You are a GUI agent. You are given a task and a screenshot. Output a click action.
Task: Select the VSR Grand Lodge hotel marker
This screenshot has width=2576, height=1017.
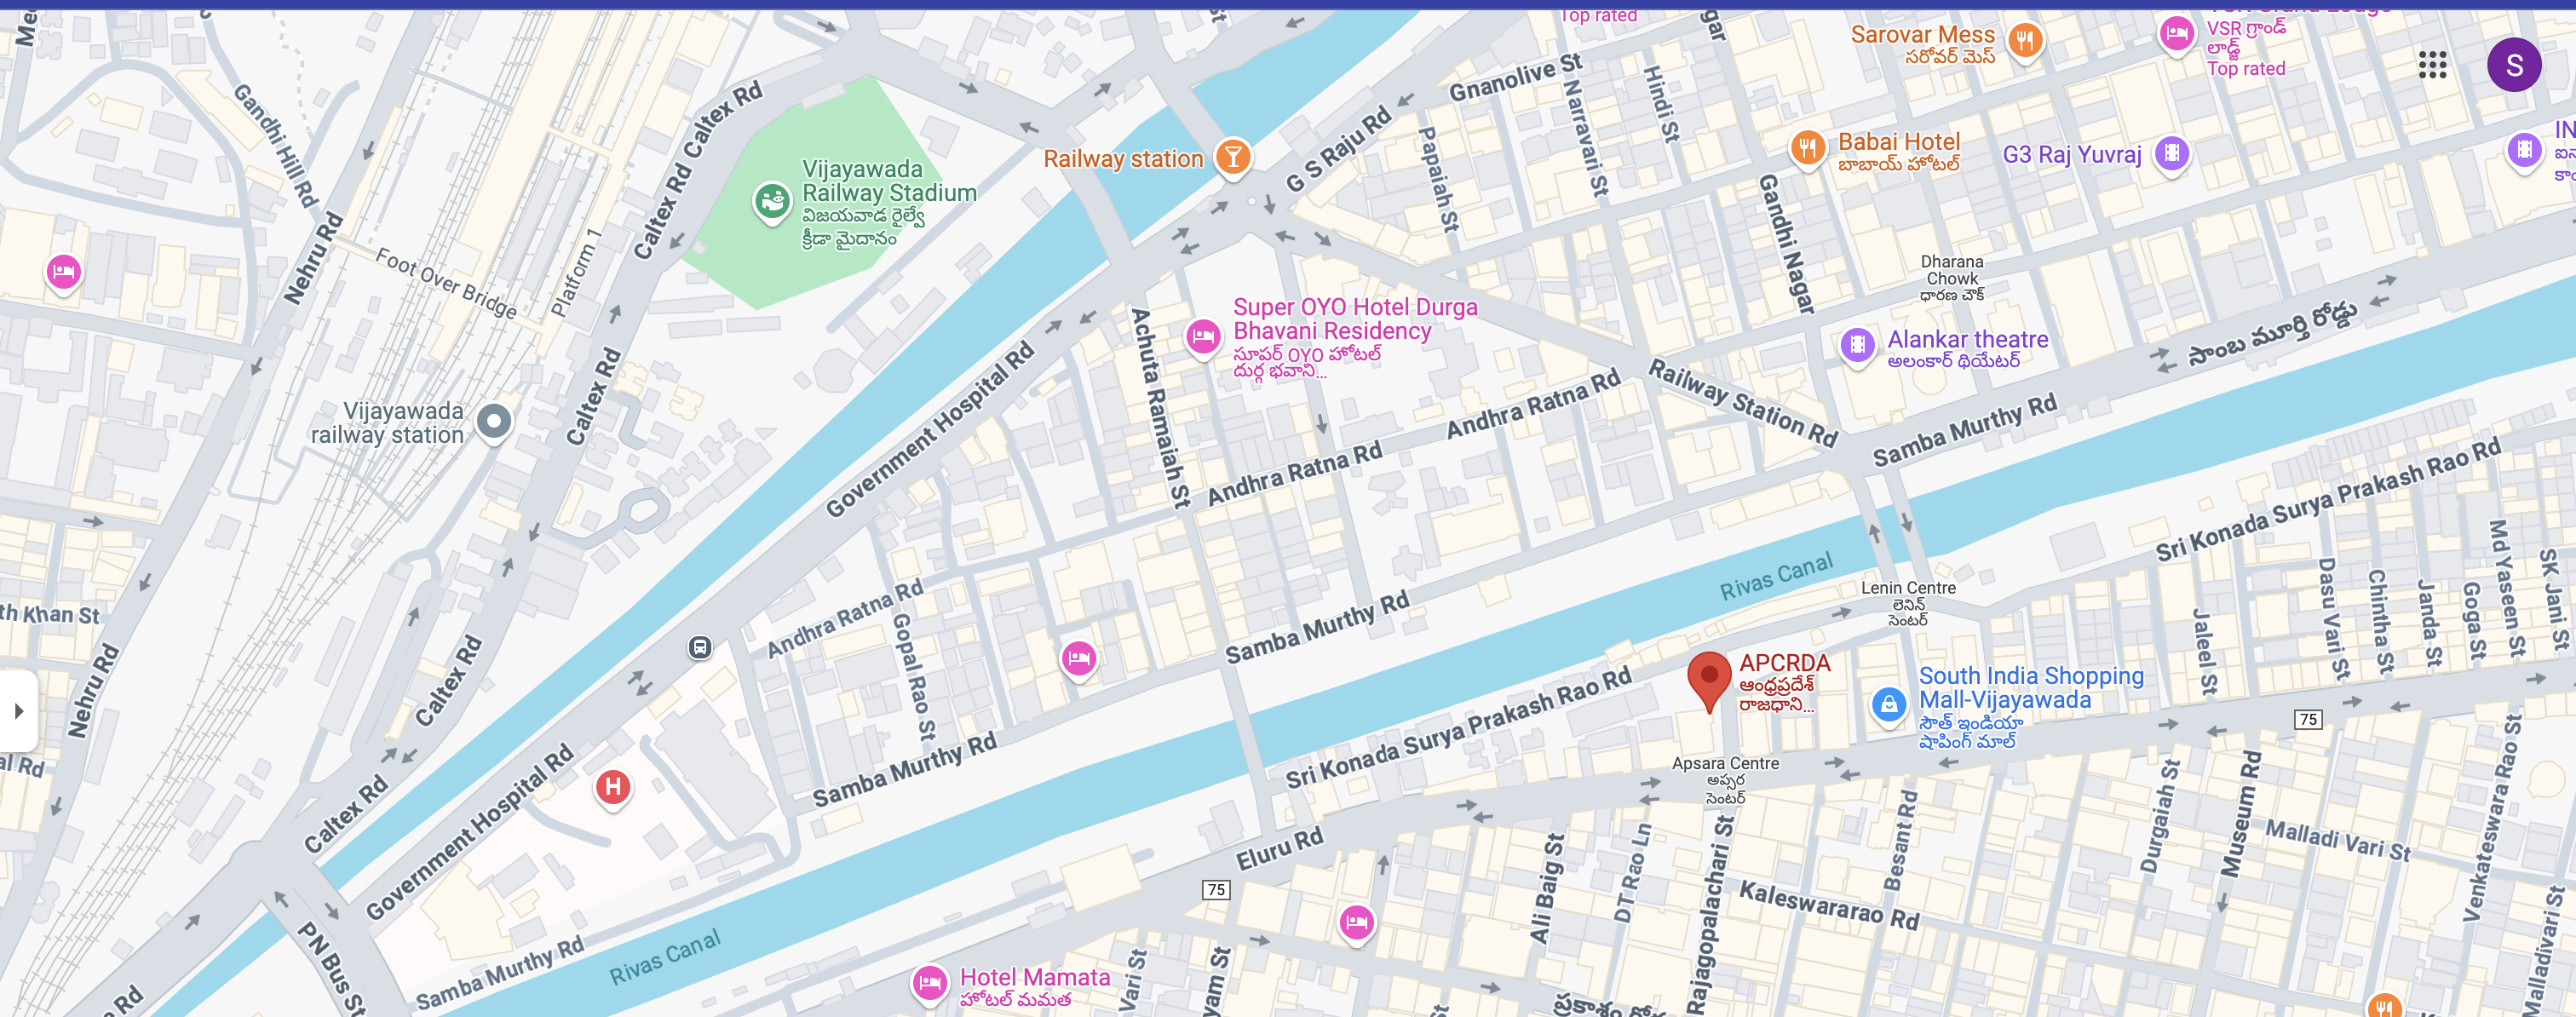pyautogui.click(x=2176, y=35)
